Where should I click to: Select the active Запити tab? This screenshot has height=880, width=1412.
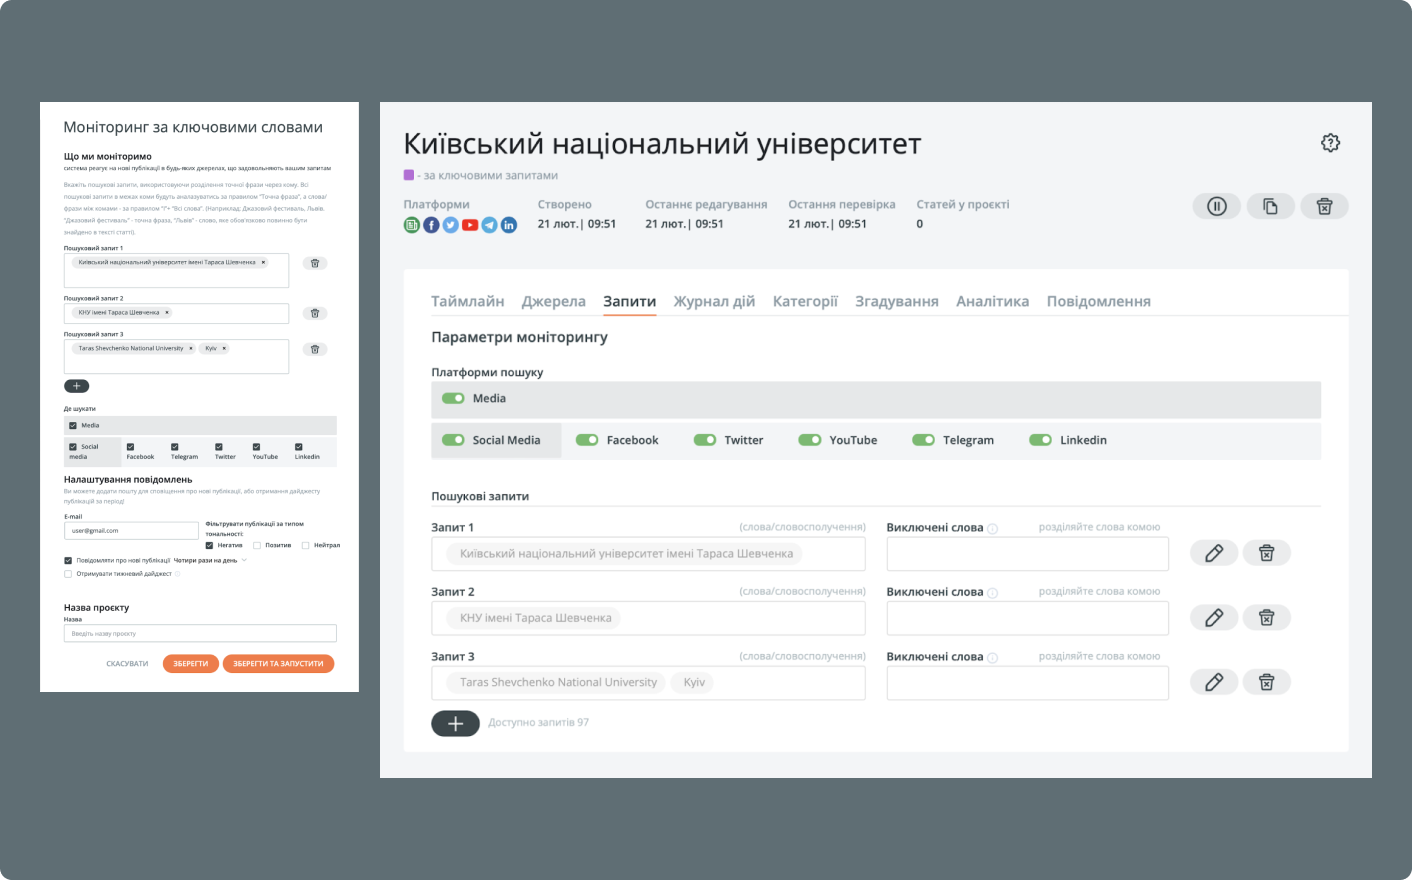[630, 301]
